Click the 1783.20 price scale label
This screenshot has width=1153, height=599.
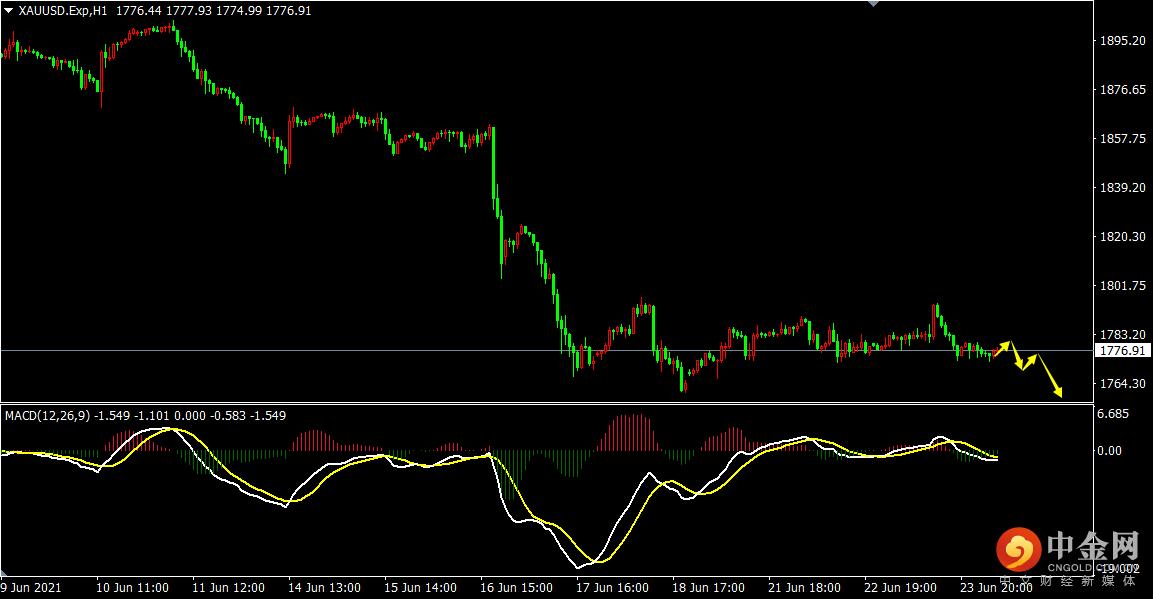(1122, 335)
